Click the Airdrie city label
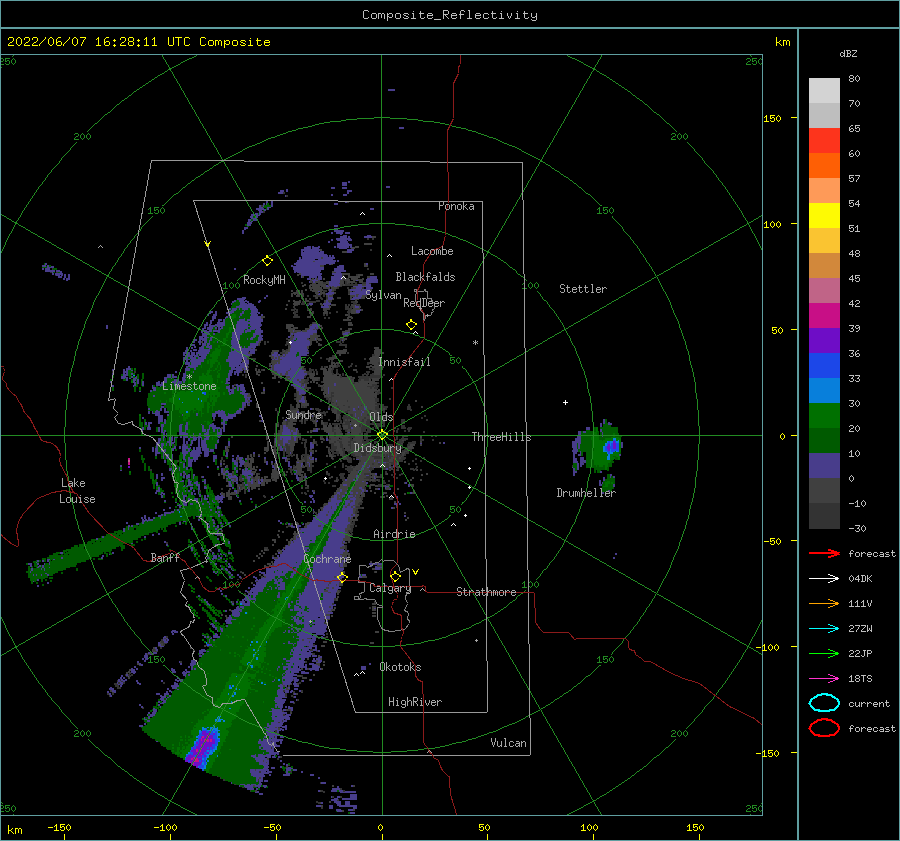Screen dimensions: 900x841 click(x=394, y=534)
